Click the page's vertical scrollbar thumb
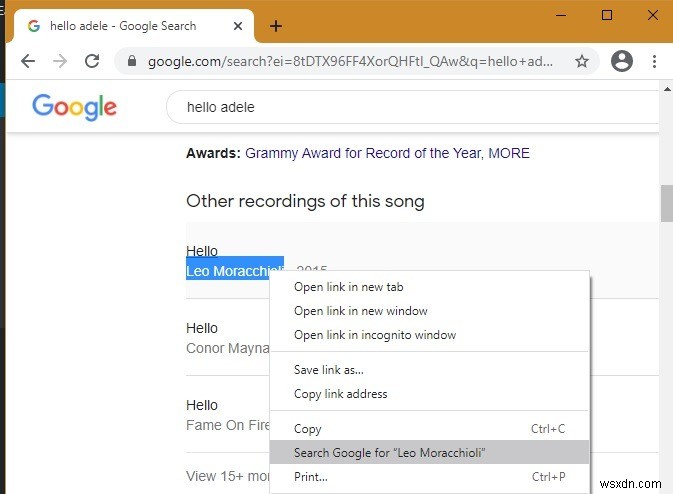Screen dimensions: 673x494 666,203
